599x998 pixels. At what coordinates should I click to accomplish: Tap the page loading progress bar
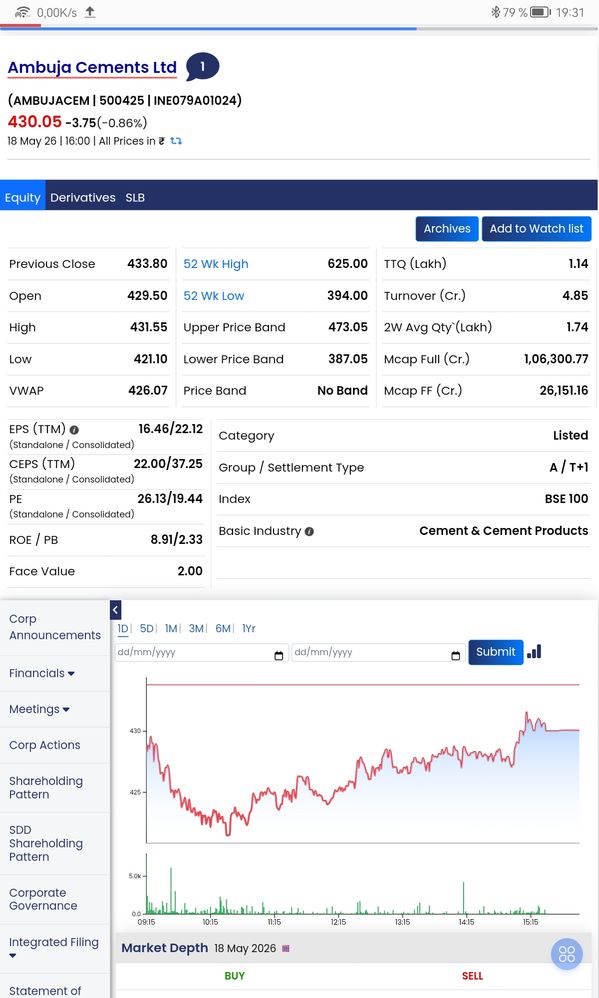(299, 27)
